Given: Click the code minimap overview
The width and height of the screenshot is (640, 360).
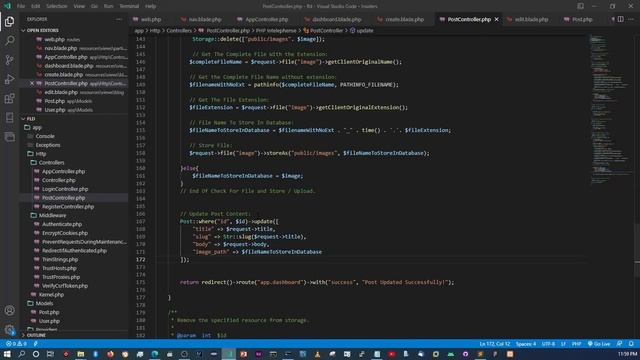Looking at the screenshot, I should click(x=611, y=110).
